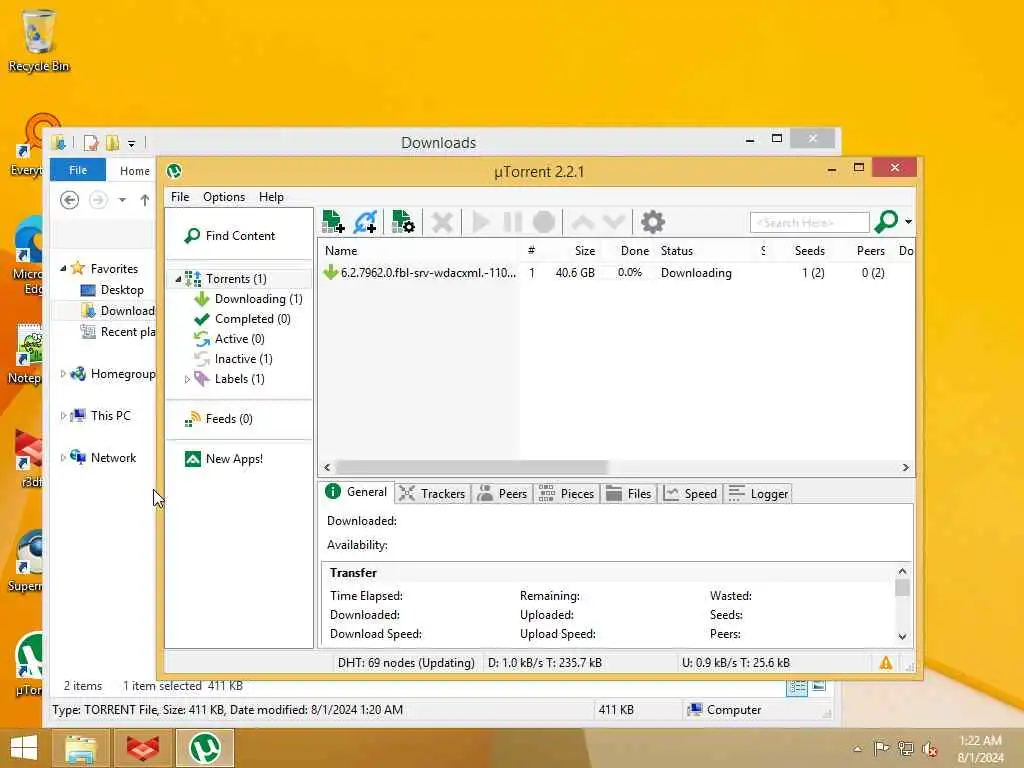
Task: Click the Start torrent play icon
Action: (x=481, y=222)
